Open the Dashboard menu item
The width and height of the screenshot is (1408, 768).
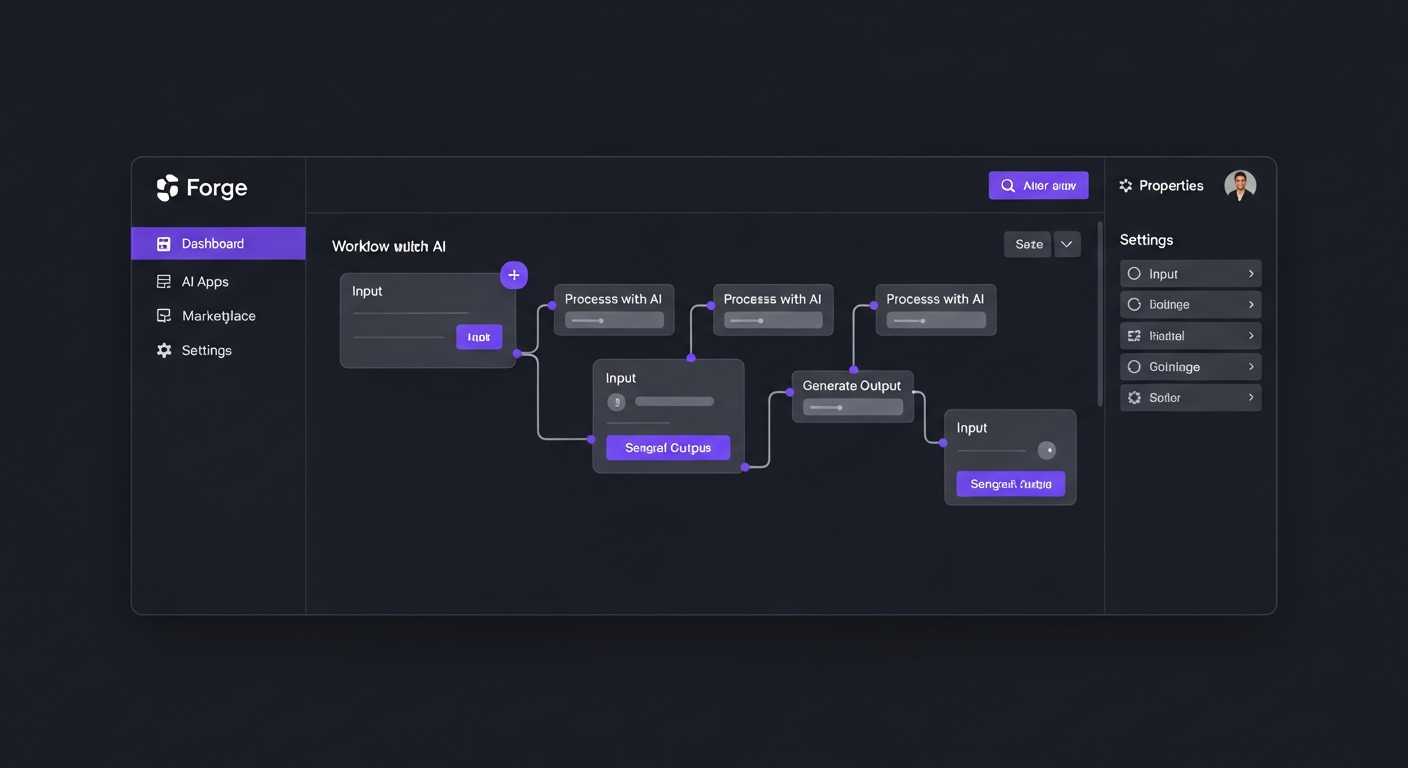pos(212,243)
